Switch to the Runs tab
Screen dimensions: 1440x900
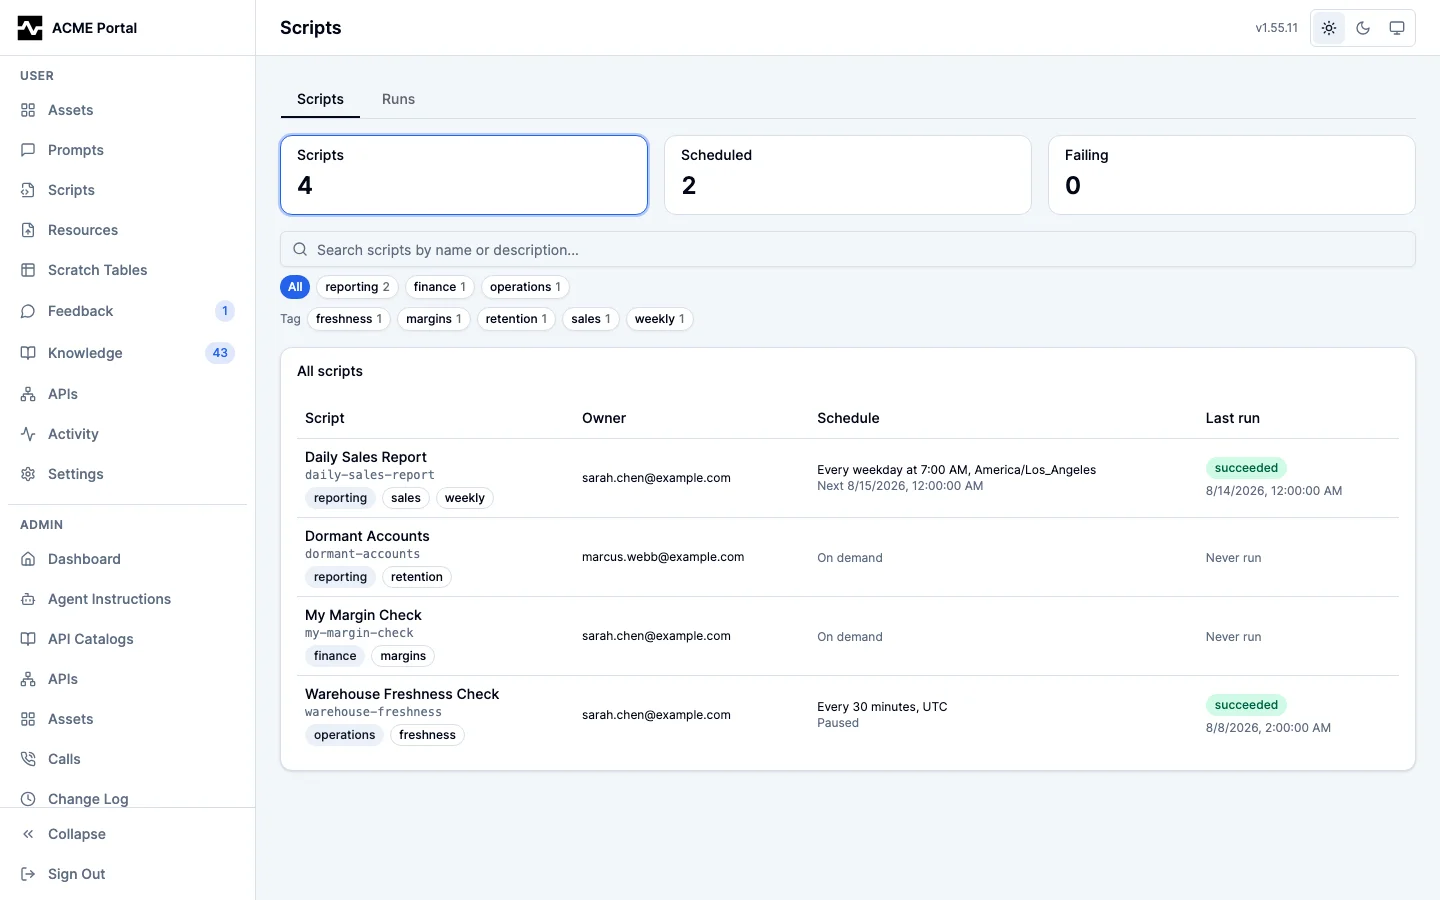398,99
